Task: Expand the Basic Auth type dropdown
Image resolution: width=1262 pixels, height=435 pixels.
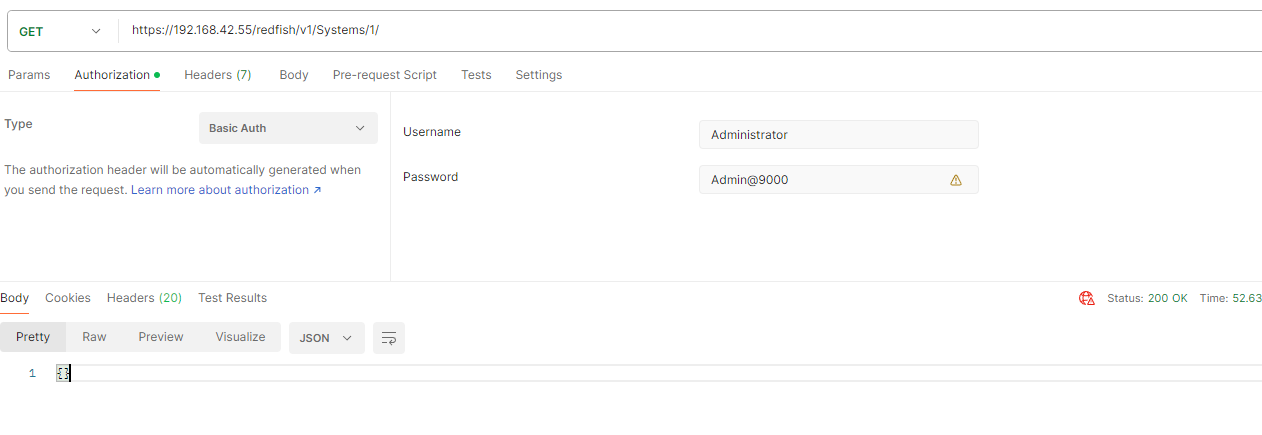Action: tap(288, 128)
